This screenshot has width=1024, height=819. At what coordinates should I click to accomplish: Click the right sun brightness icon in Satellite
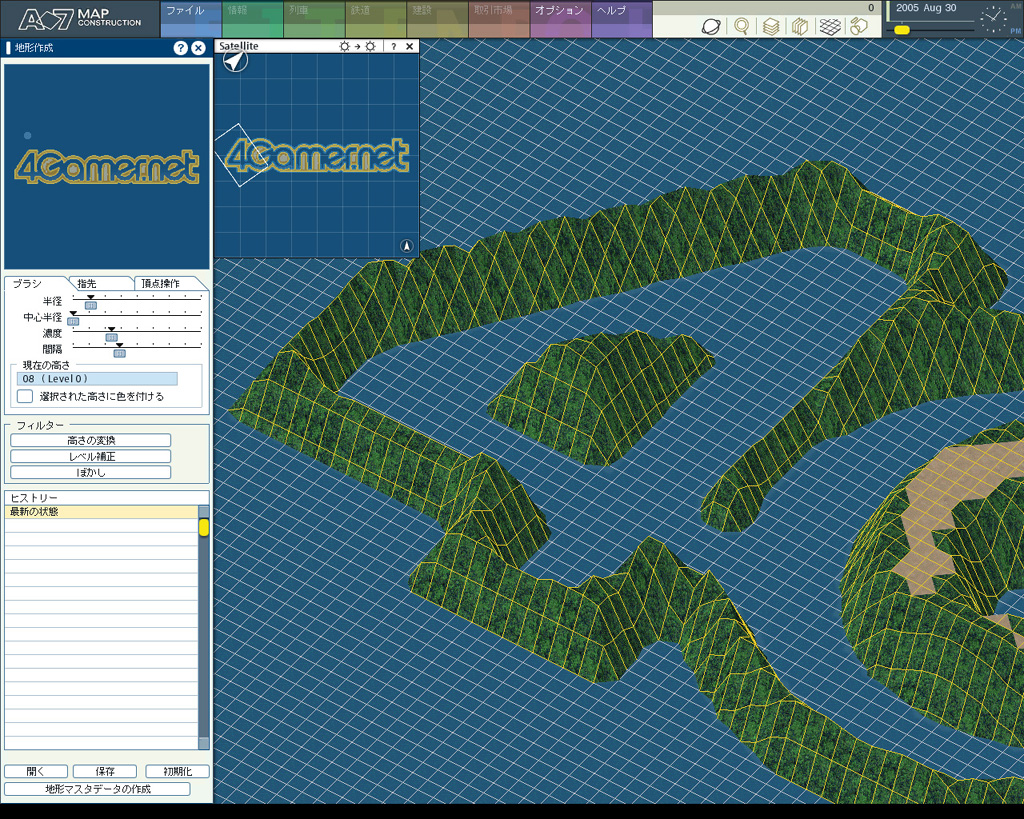370,46
